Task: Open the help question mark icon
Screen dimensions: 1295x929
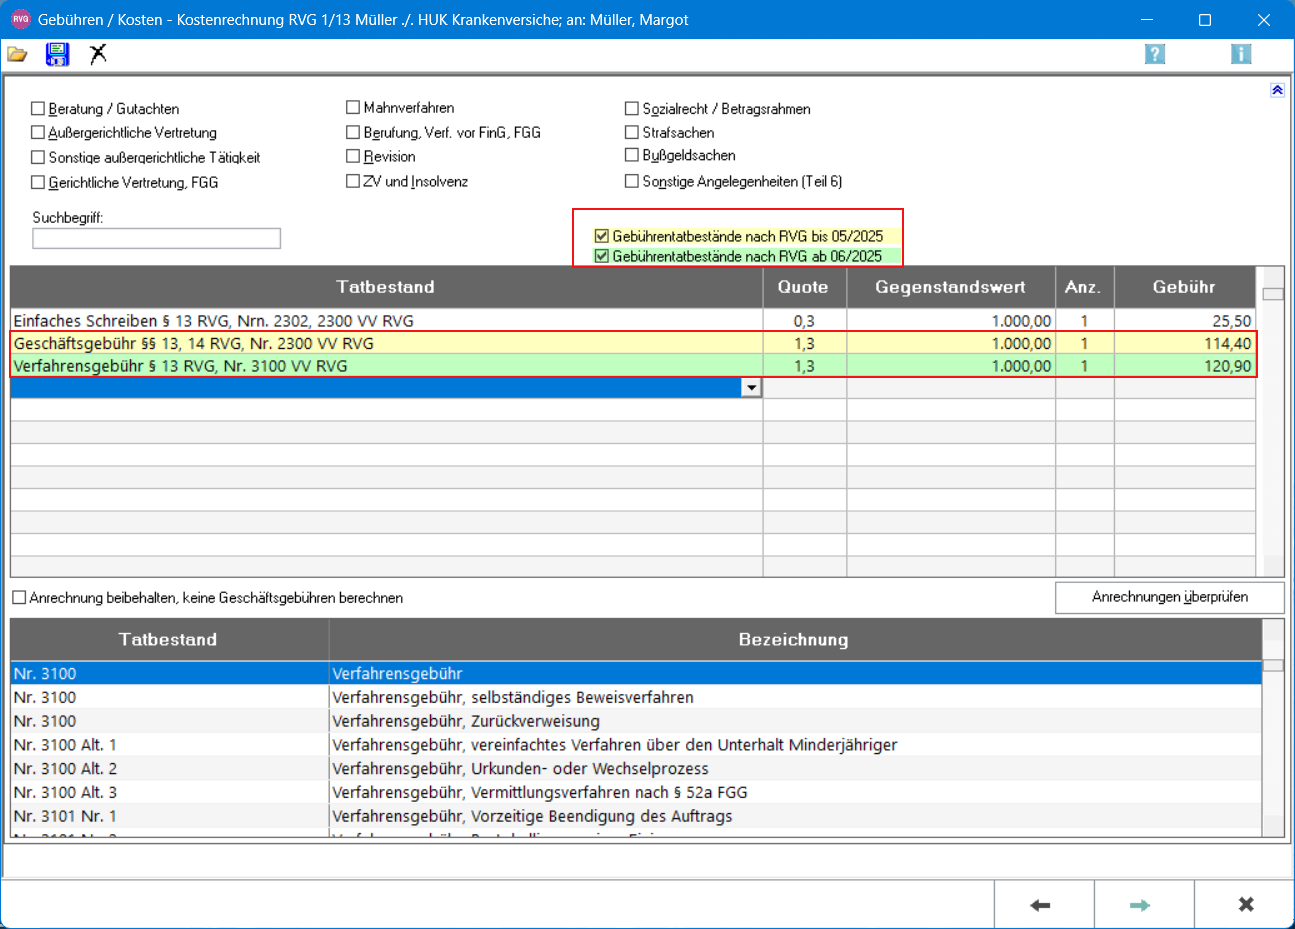Action: [1155, 54]
